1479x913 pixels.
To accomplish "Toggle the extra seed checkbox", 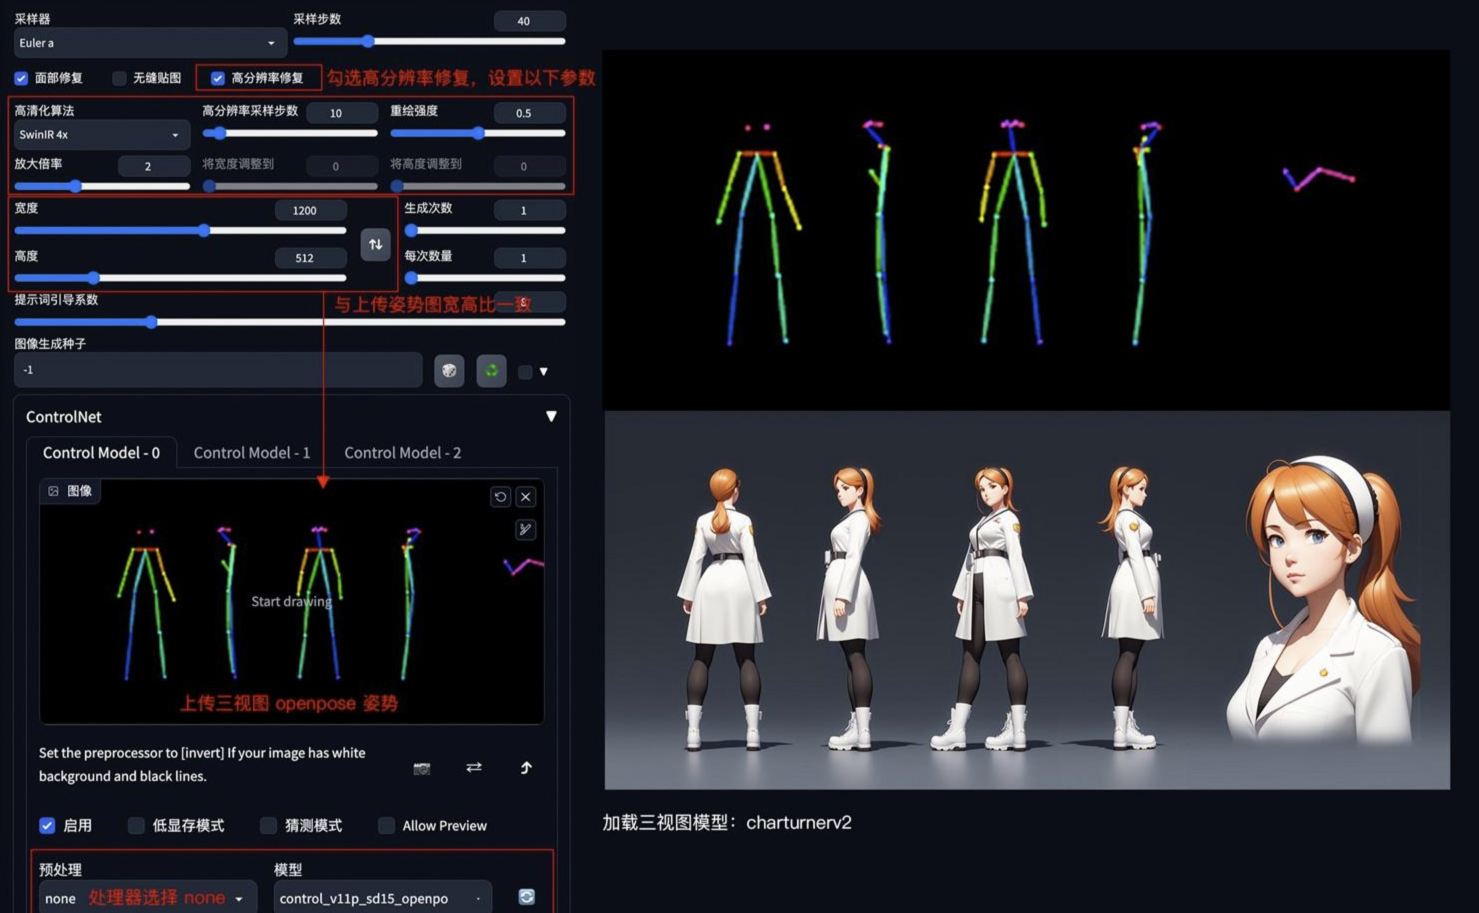I will [525, 372].
